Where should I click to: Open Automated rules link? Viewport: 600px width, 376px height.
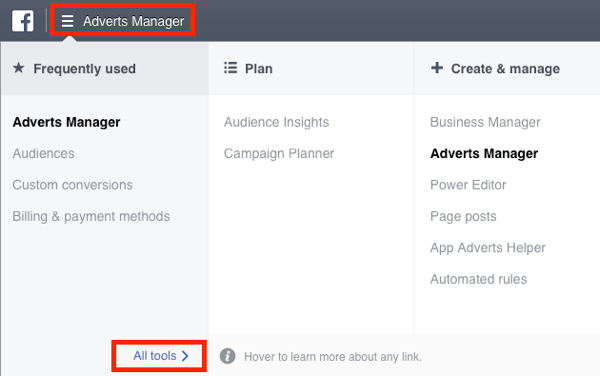click(478, 279)
